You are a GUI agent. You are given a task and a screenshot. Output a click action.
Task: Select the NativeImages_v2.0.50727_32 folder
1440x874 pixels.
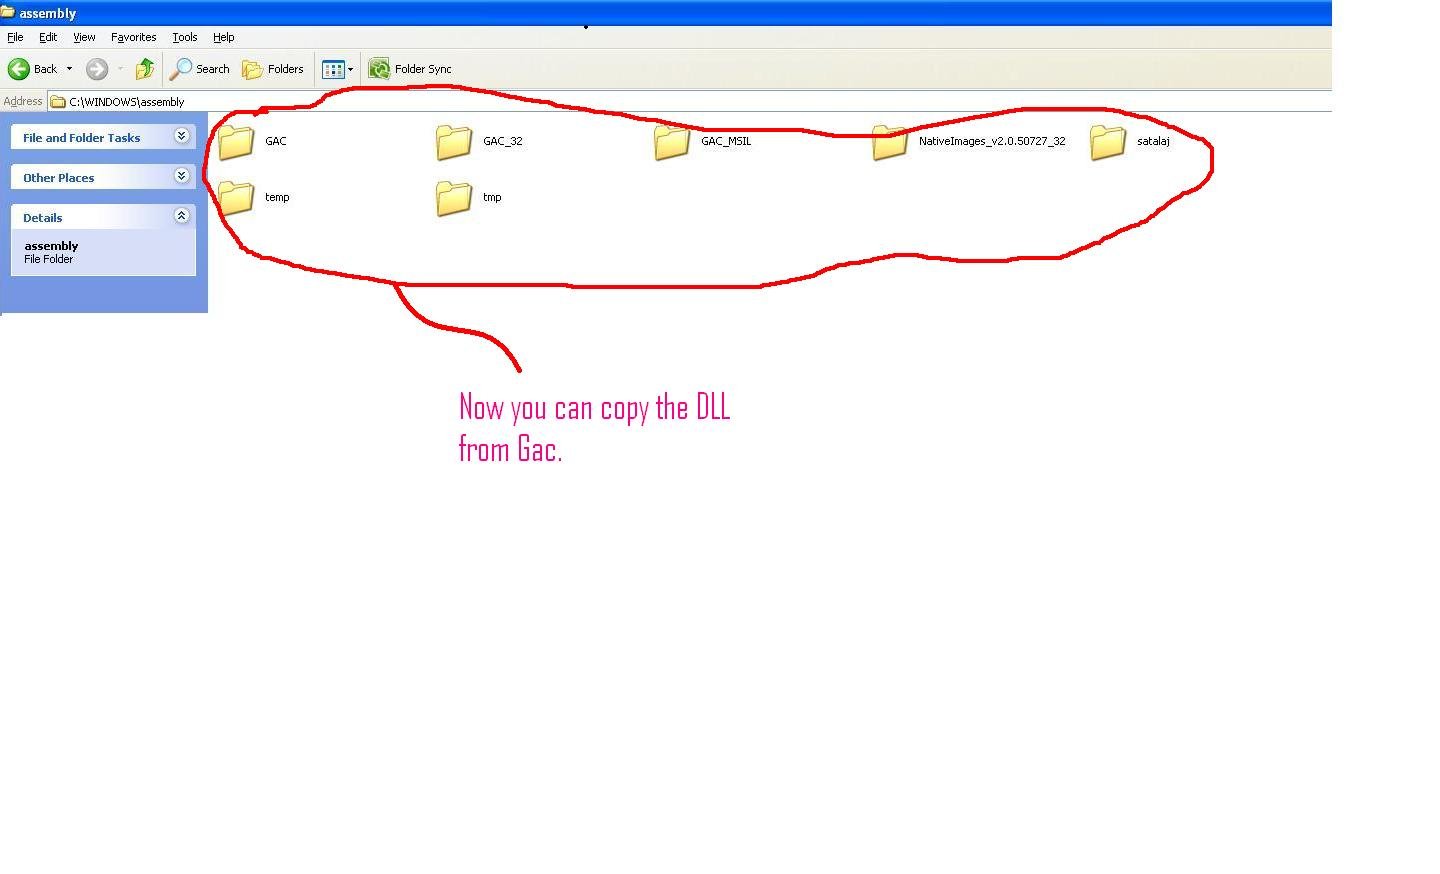click(969, 142)
